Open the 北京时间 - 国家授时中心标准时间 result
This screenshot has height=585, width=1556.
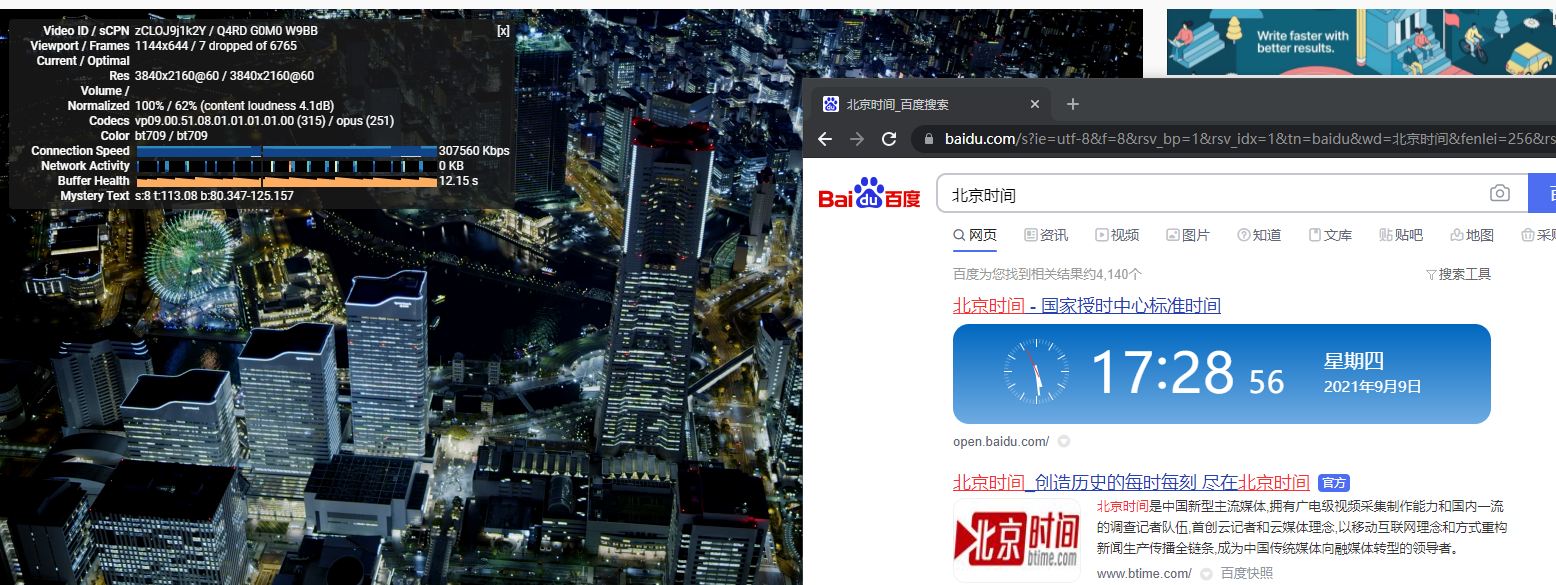coord(1086,306)
